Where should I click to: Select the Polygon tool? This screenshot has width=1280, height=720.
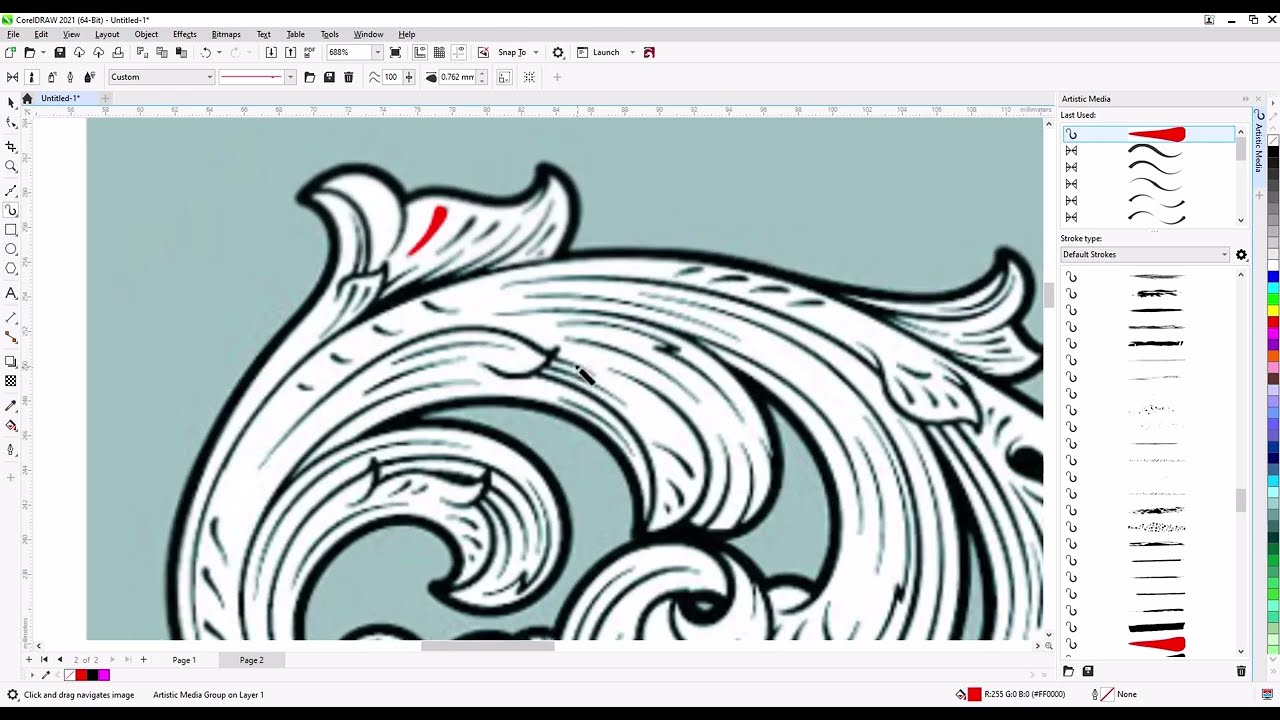tap(11, 268)
